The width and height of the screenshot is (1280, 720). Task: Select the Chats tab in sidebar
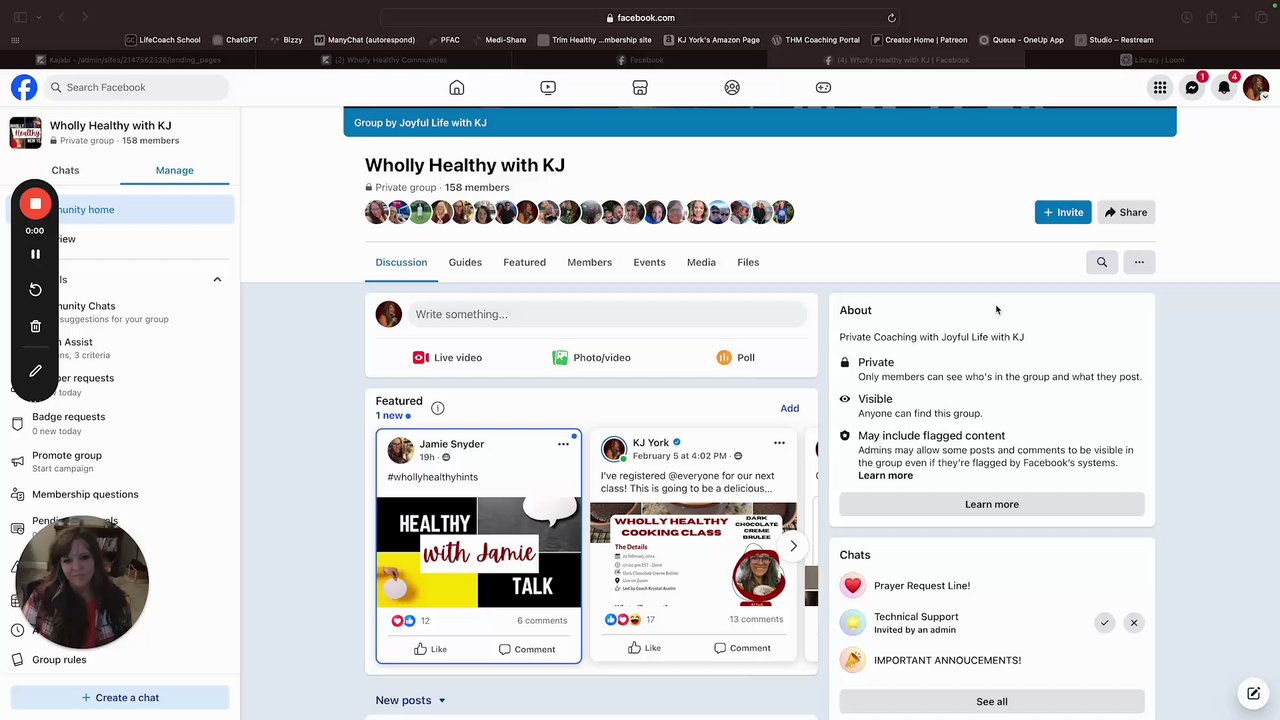65,170
